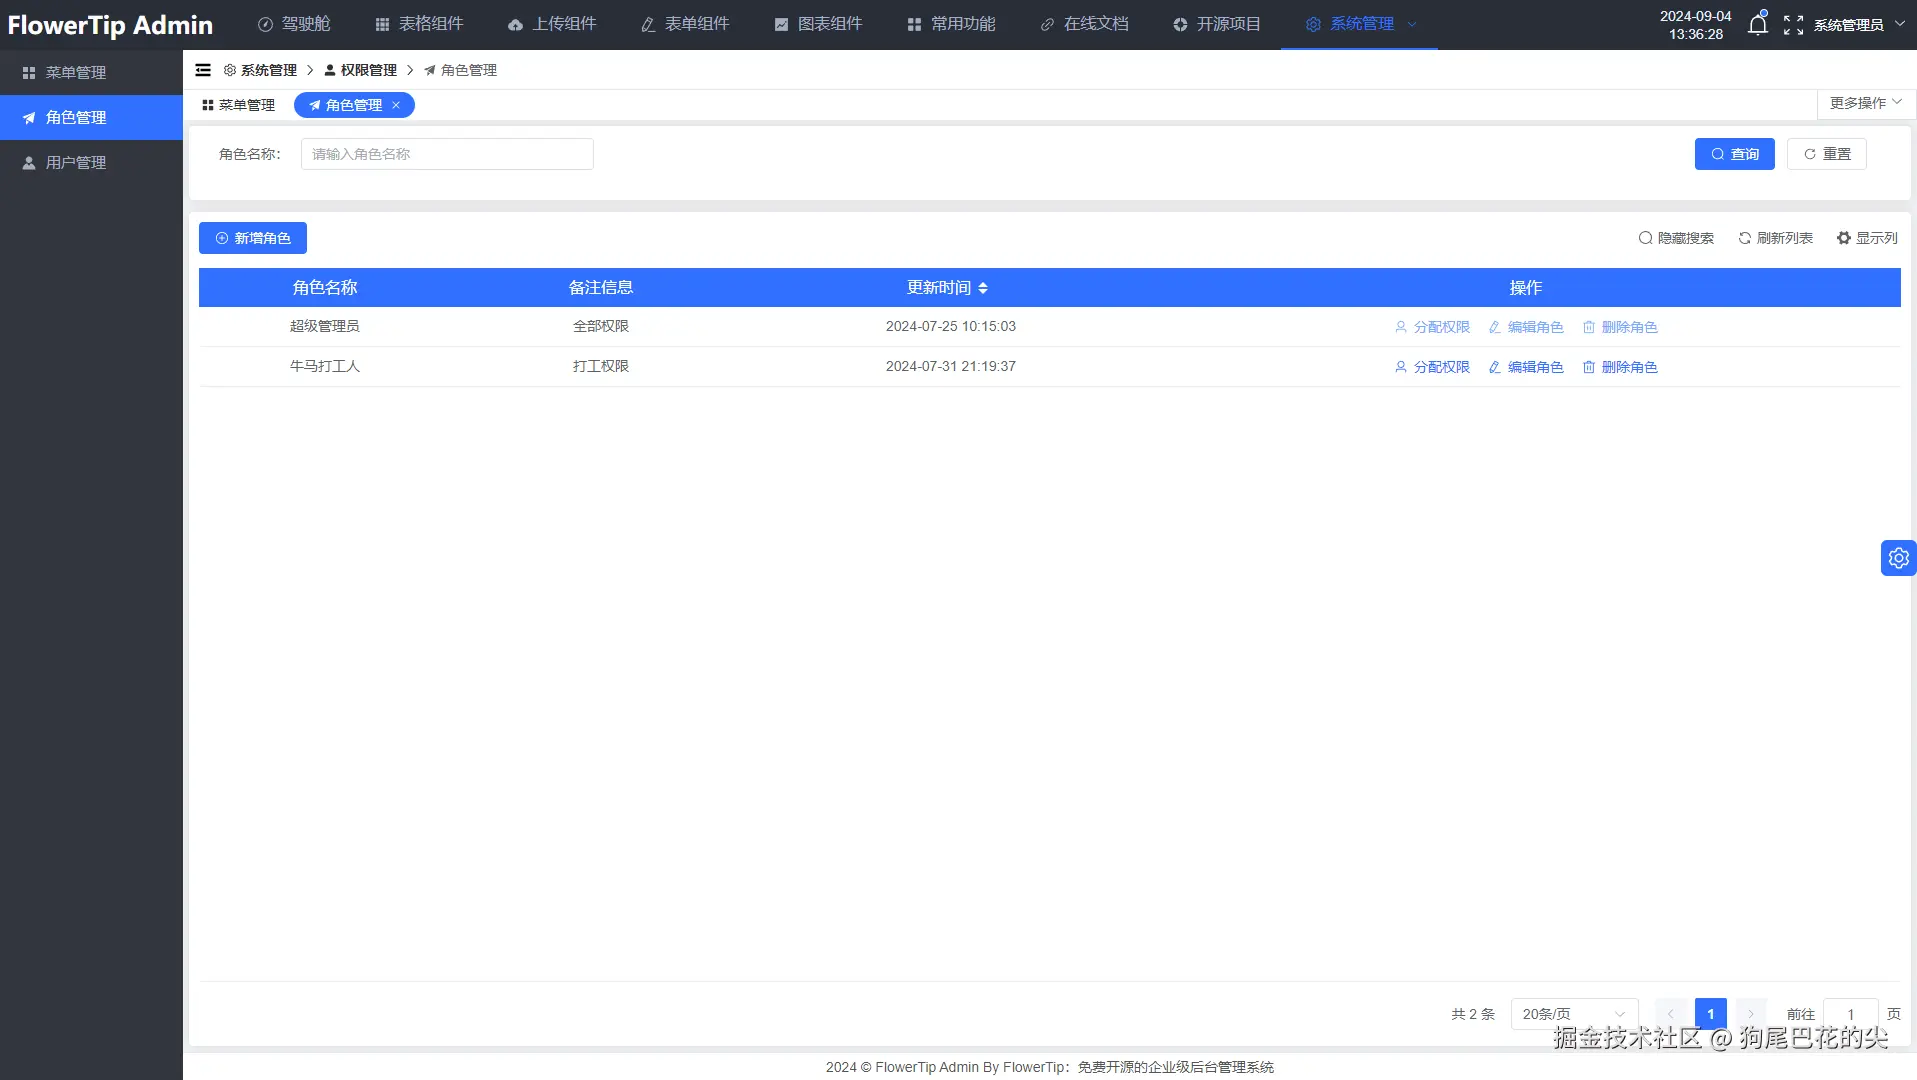Click the 共 2 条 total count
Image resolution: width=1917 pixels, height=1080 pixels.
(1473, 1014)
